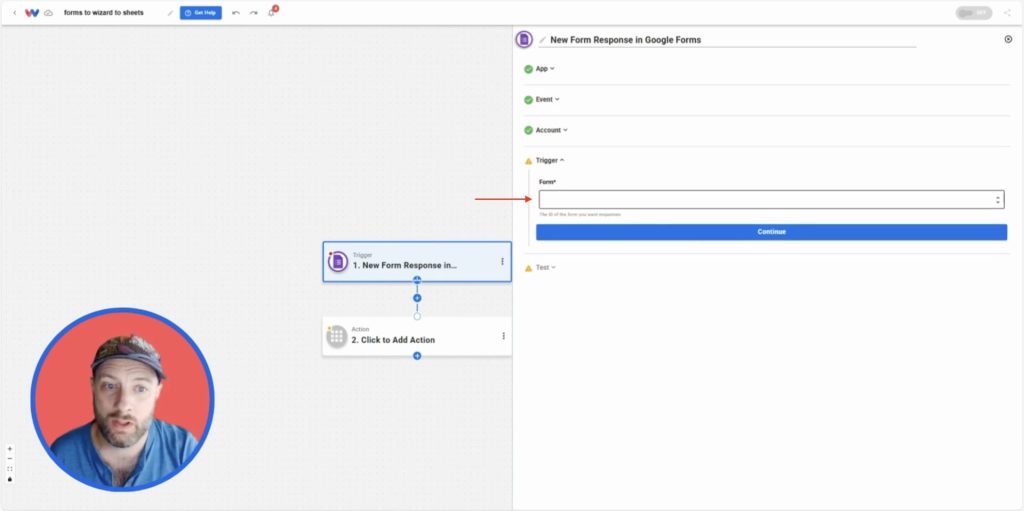This screenshot has height=511, width=1024.
Task: Click the green check beside Event
Action: [x=528, y=100]
